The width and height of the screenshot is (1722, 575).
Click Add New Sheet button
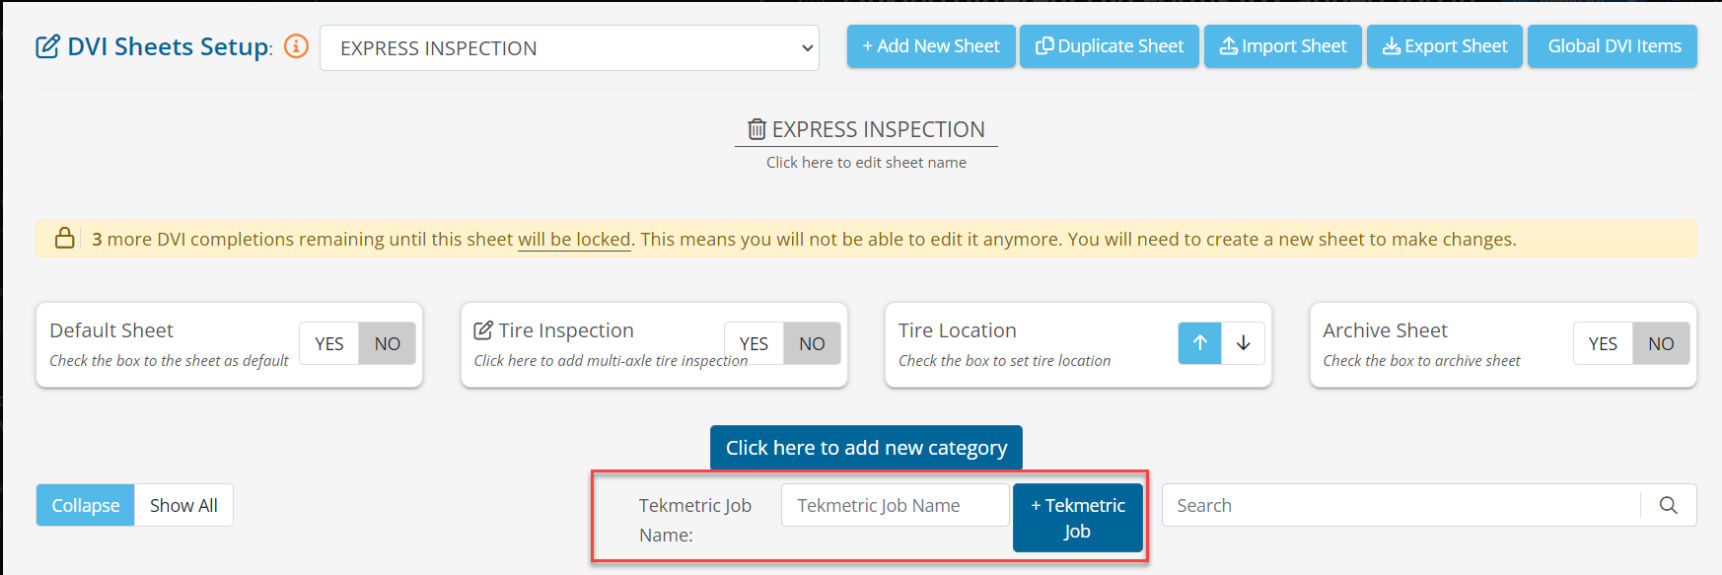(x=931, y=46)
